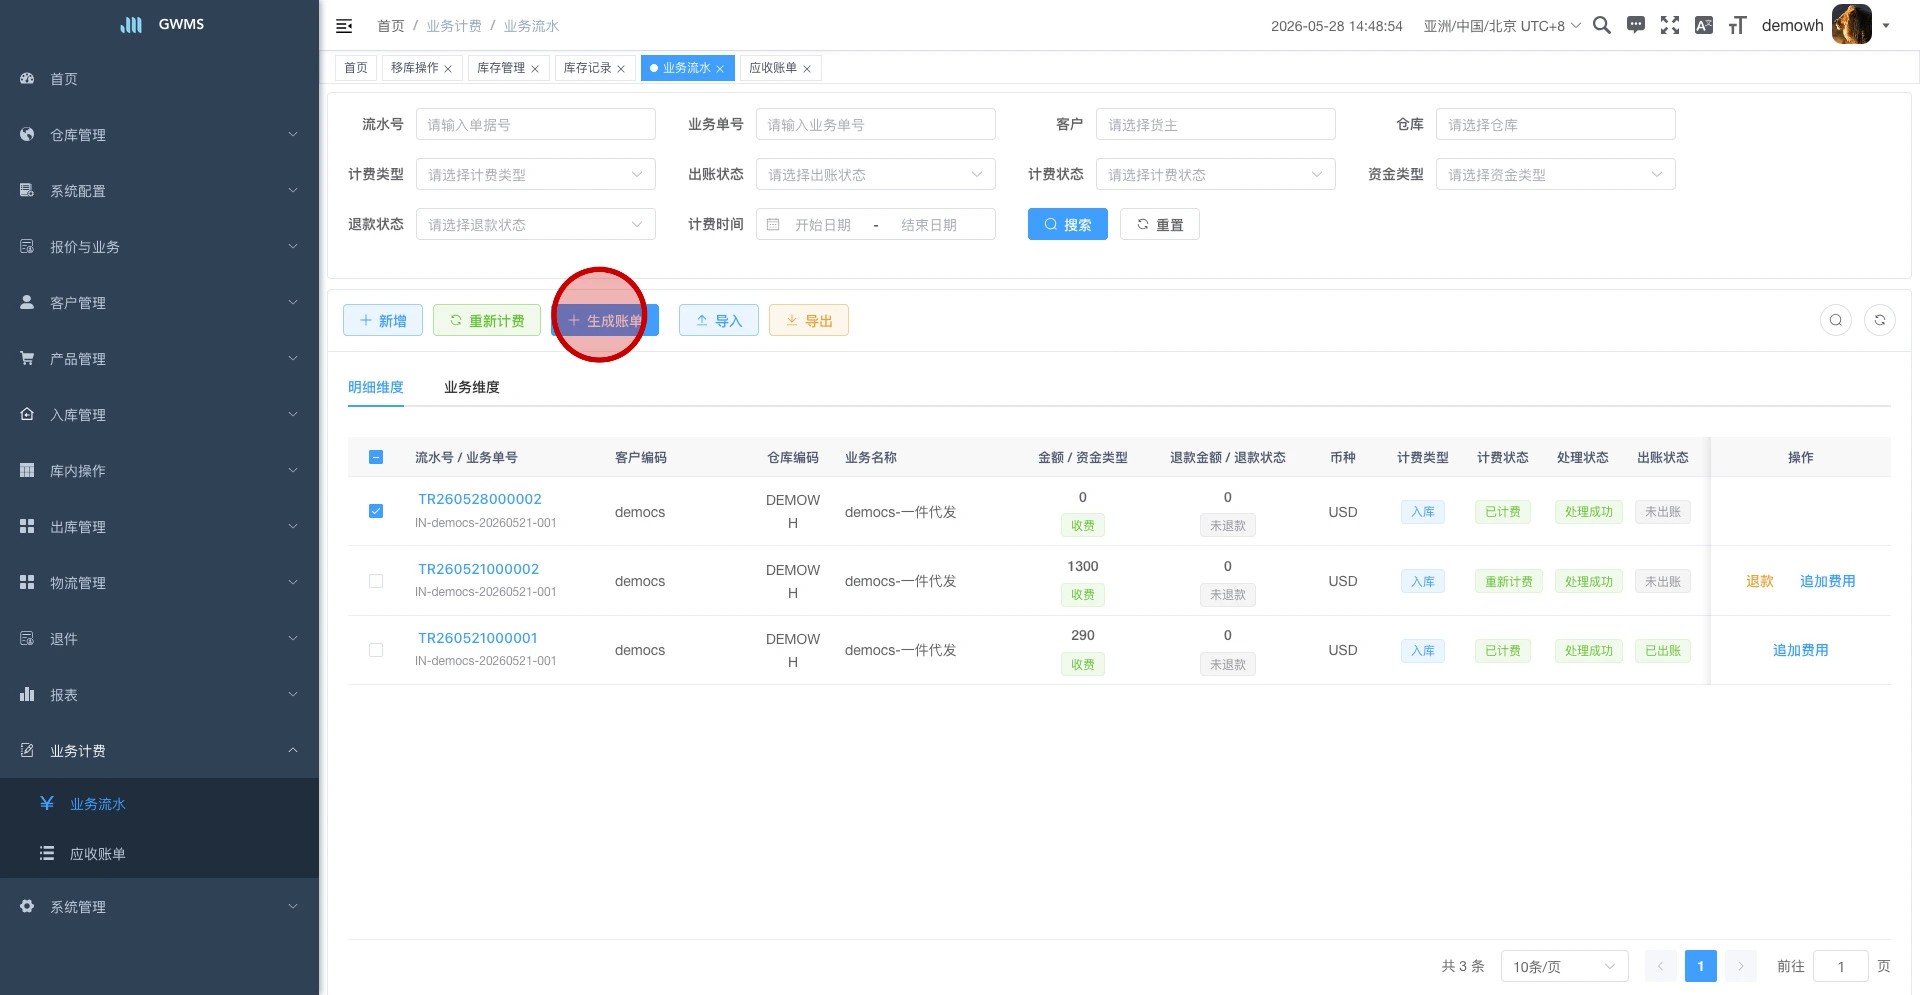
Task: Click the 首页 dashboard sidebar icon
Action: click(x=27, y=78)
